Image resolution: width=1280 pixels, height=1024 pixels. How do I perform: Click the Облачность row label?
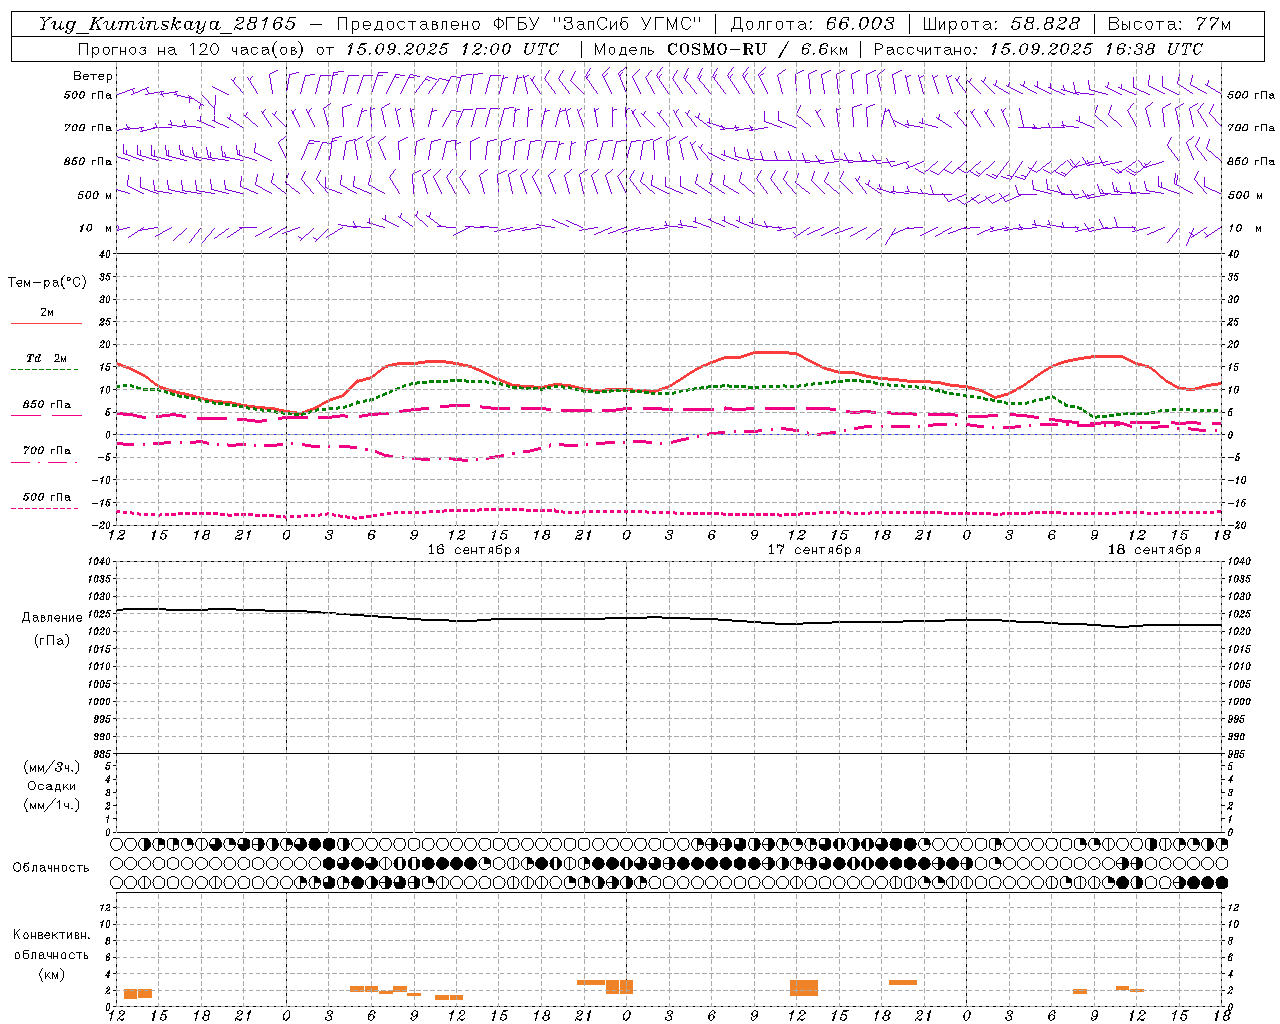(x=51, y=868)
